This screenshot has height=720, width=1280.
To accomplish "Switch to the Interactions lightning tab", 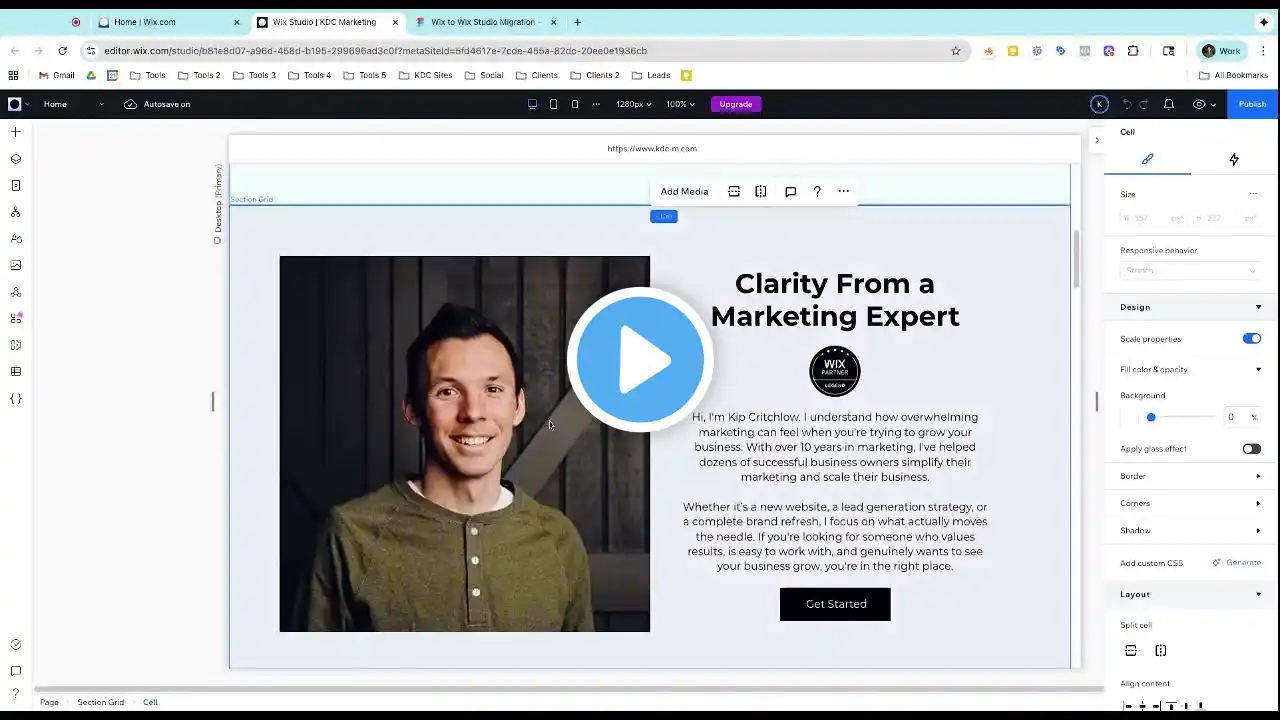I will coord(1234,159).
